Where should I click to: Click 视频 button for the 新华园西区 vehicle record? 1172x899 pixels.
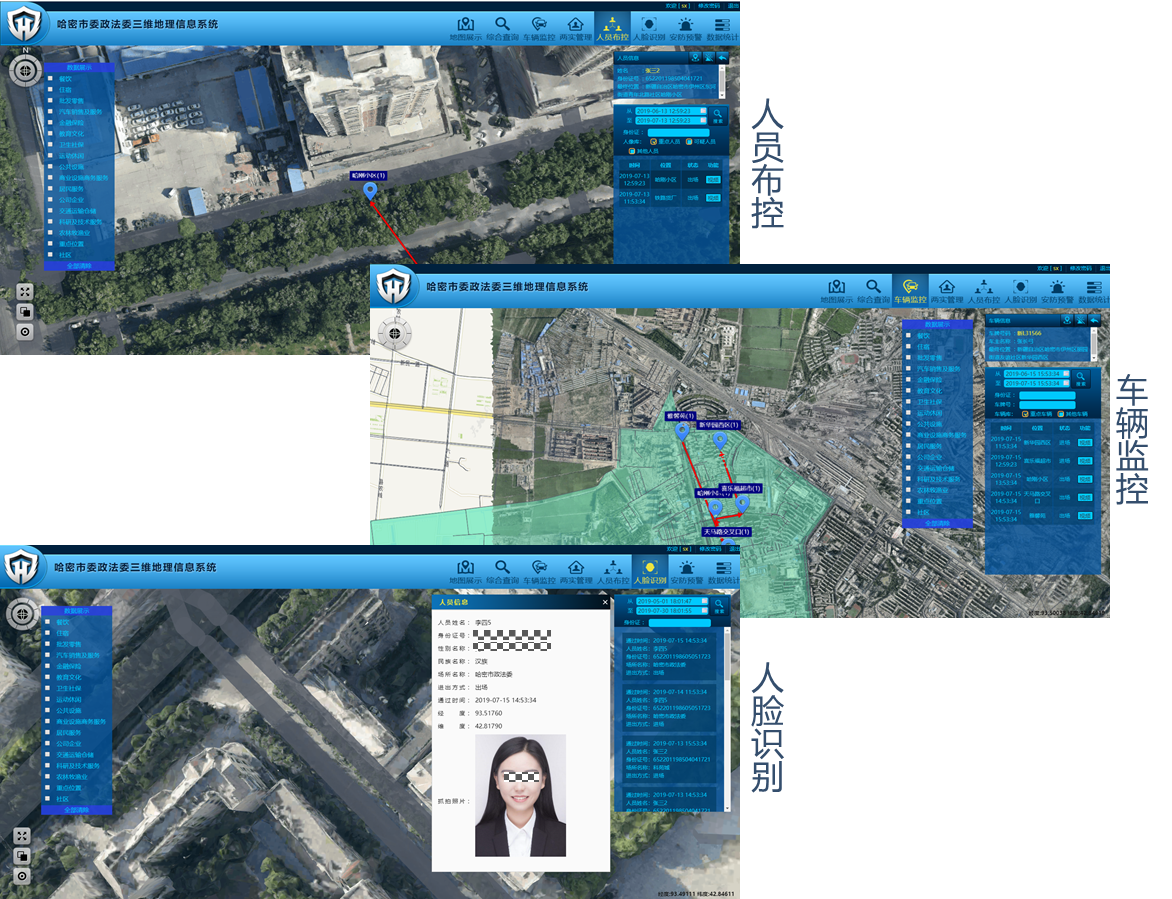(1084, 442)
